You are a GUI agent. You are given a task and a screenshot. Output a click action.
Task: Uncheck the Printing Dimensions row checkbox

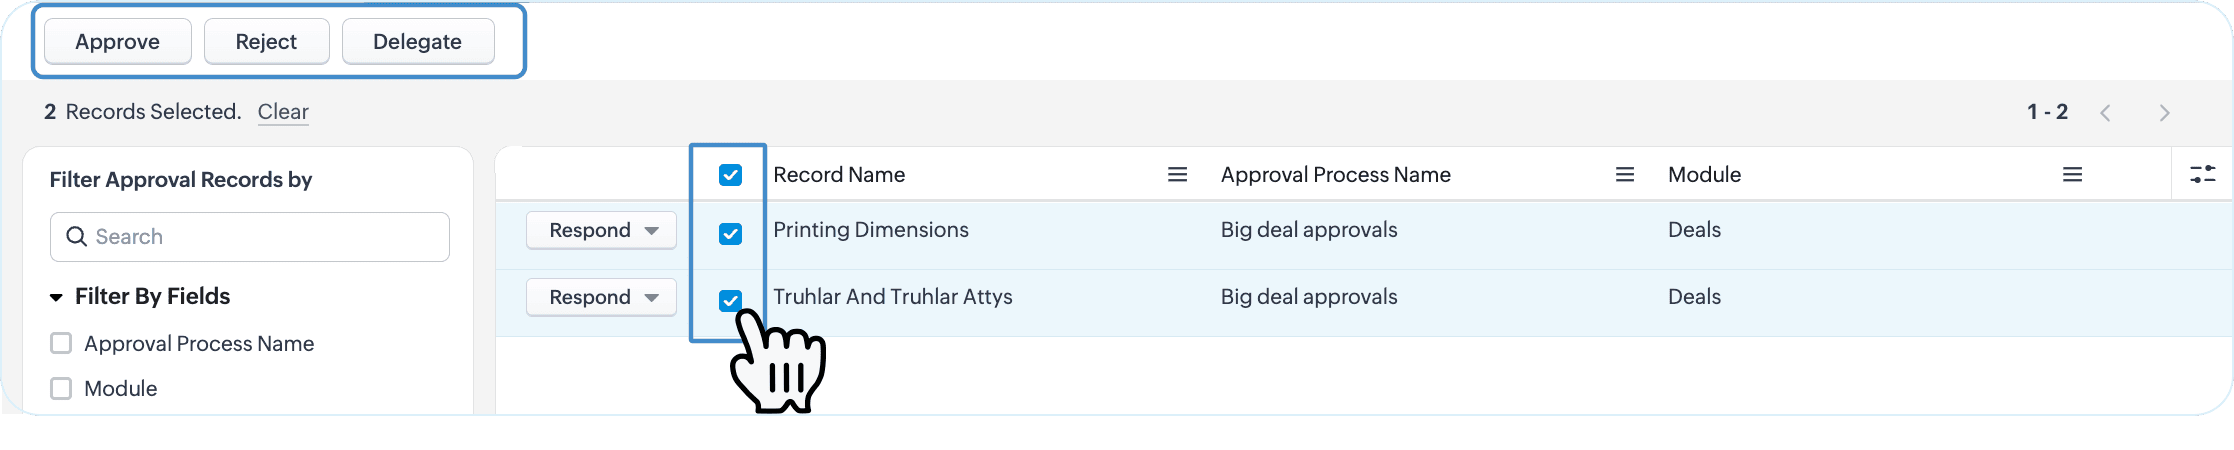tap(730, 234)
